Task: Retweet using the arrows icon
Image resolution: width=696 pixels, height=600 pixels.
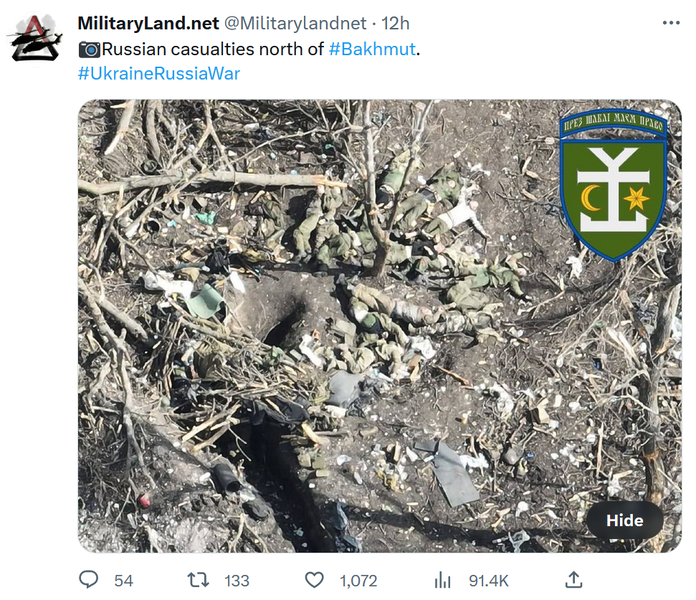Action: (x=198, y=580)
